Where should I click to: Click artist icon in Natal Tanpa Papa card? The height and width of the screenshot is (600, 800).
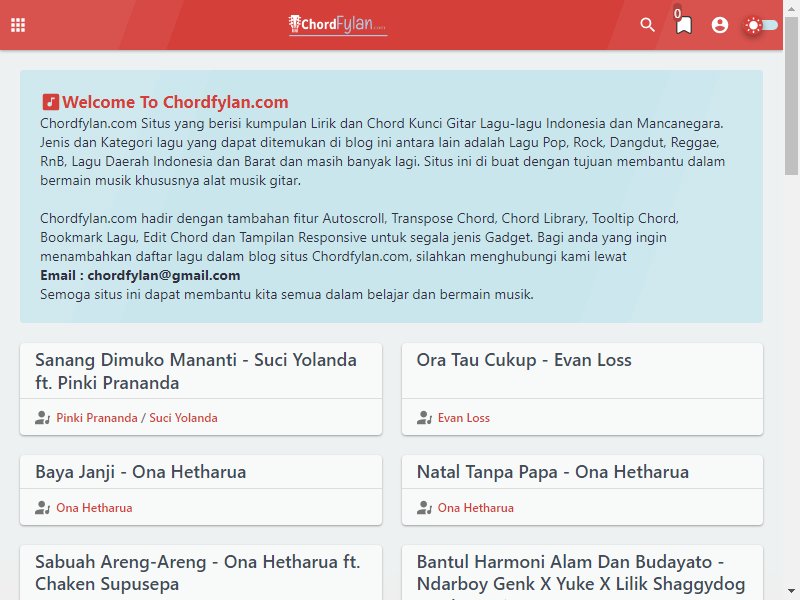(424, 508)
